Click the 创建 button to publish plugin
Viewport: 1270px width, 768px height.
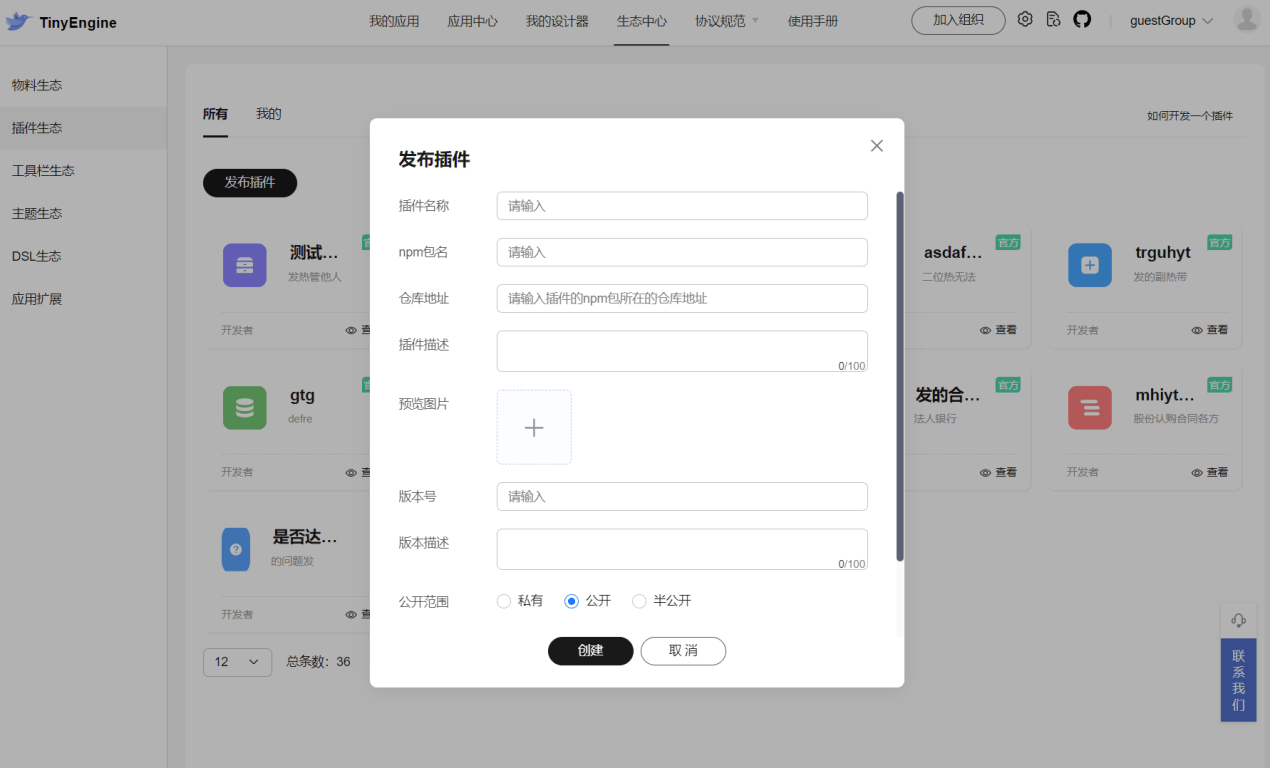tap(590, 651)
